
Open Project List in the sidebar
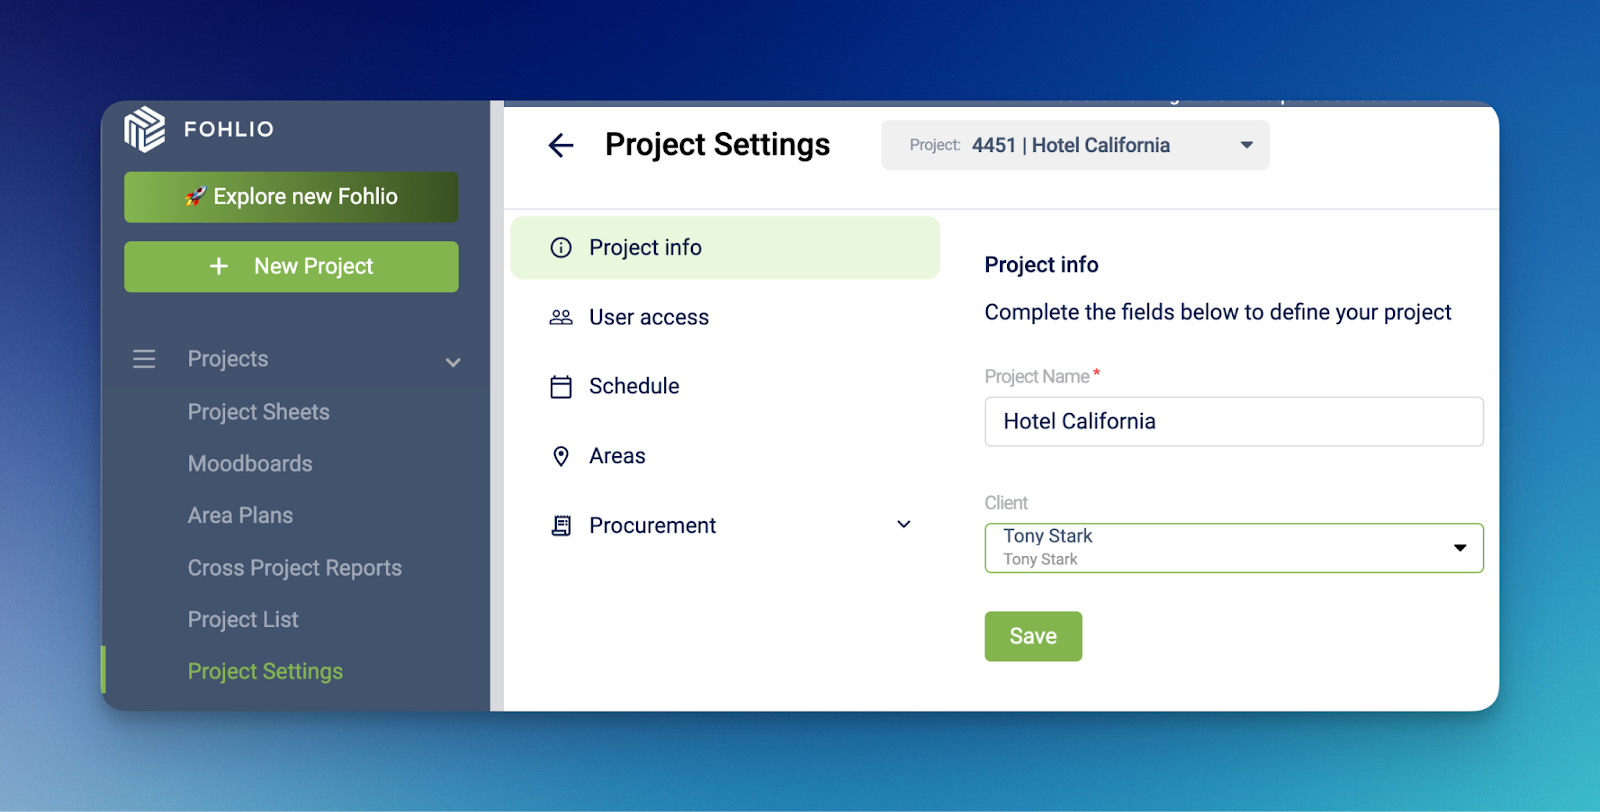[243, 620]
